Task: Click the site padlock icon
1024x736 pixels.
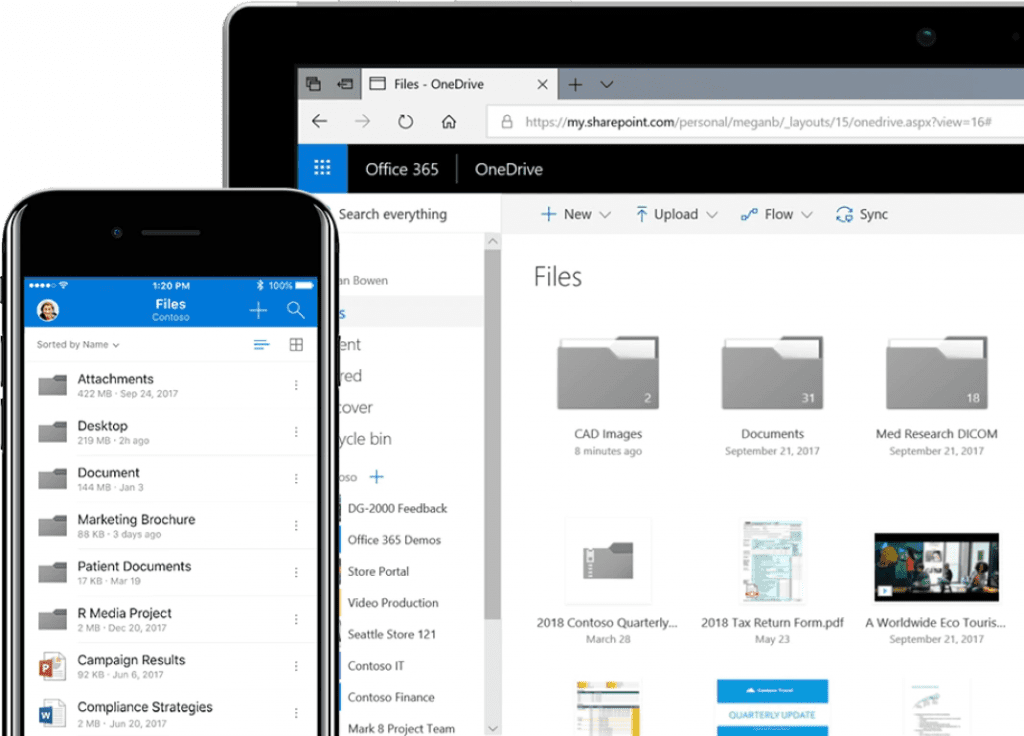Action: [x=506, y=121]
